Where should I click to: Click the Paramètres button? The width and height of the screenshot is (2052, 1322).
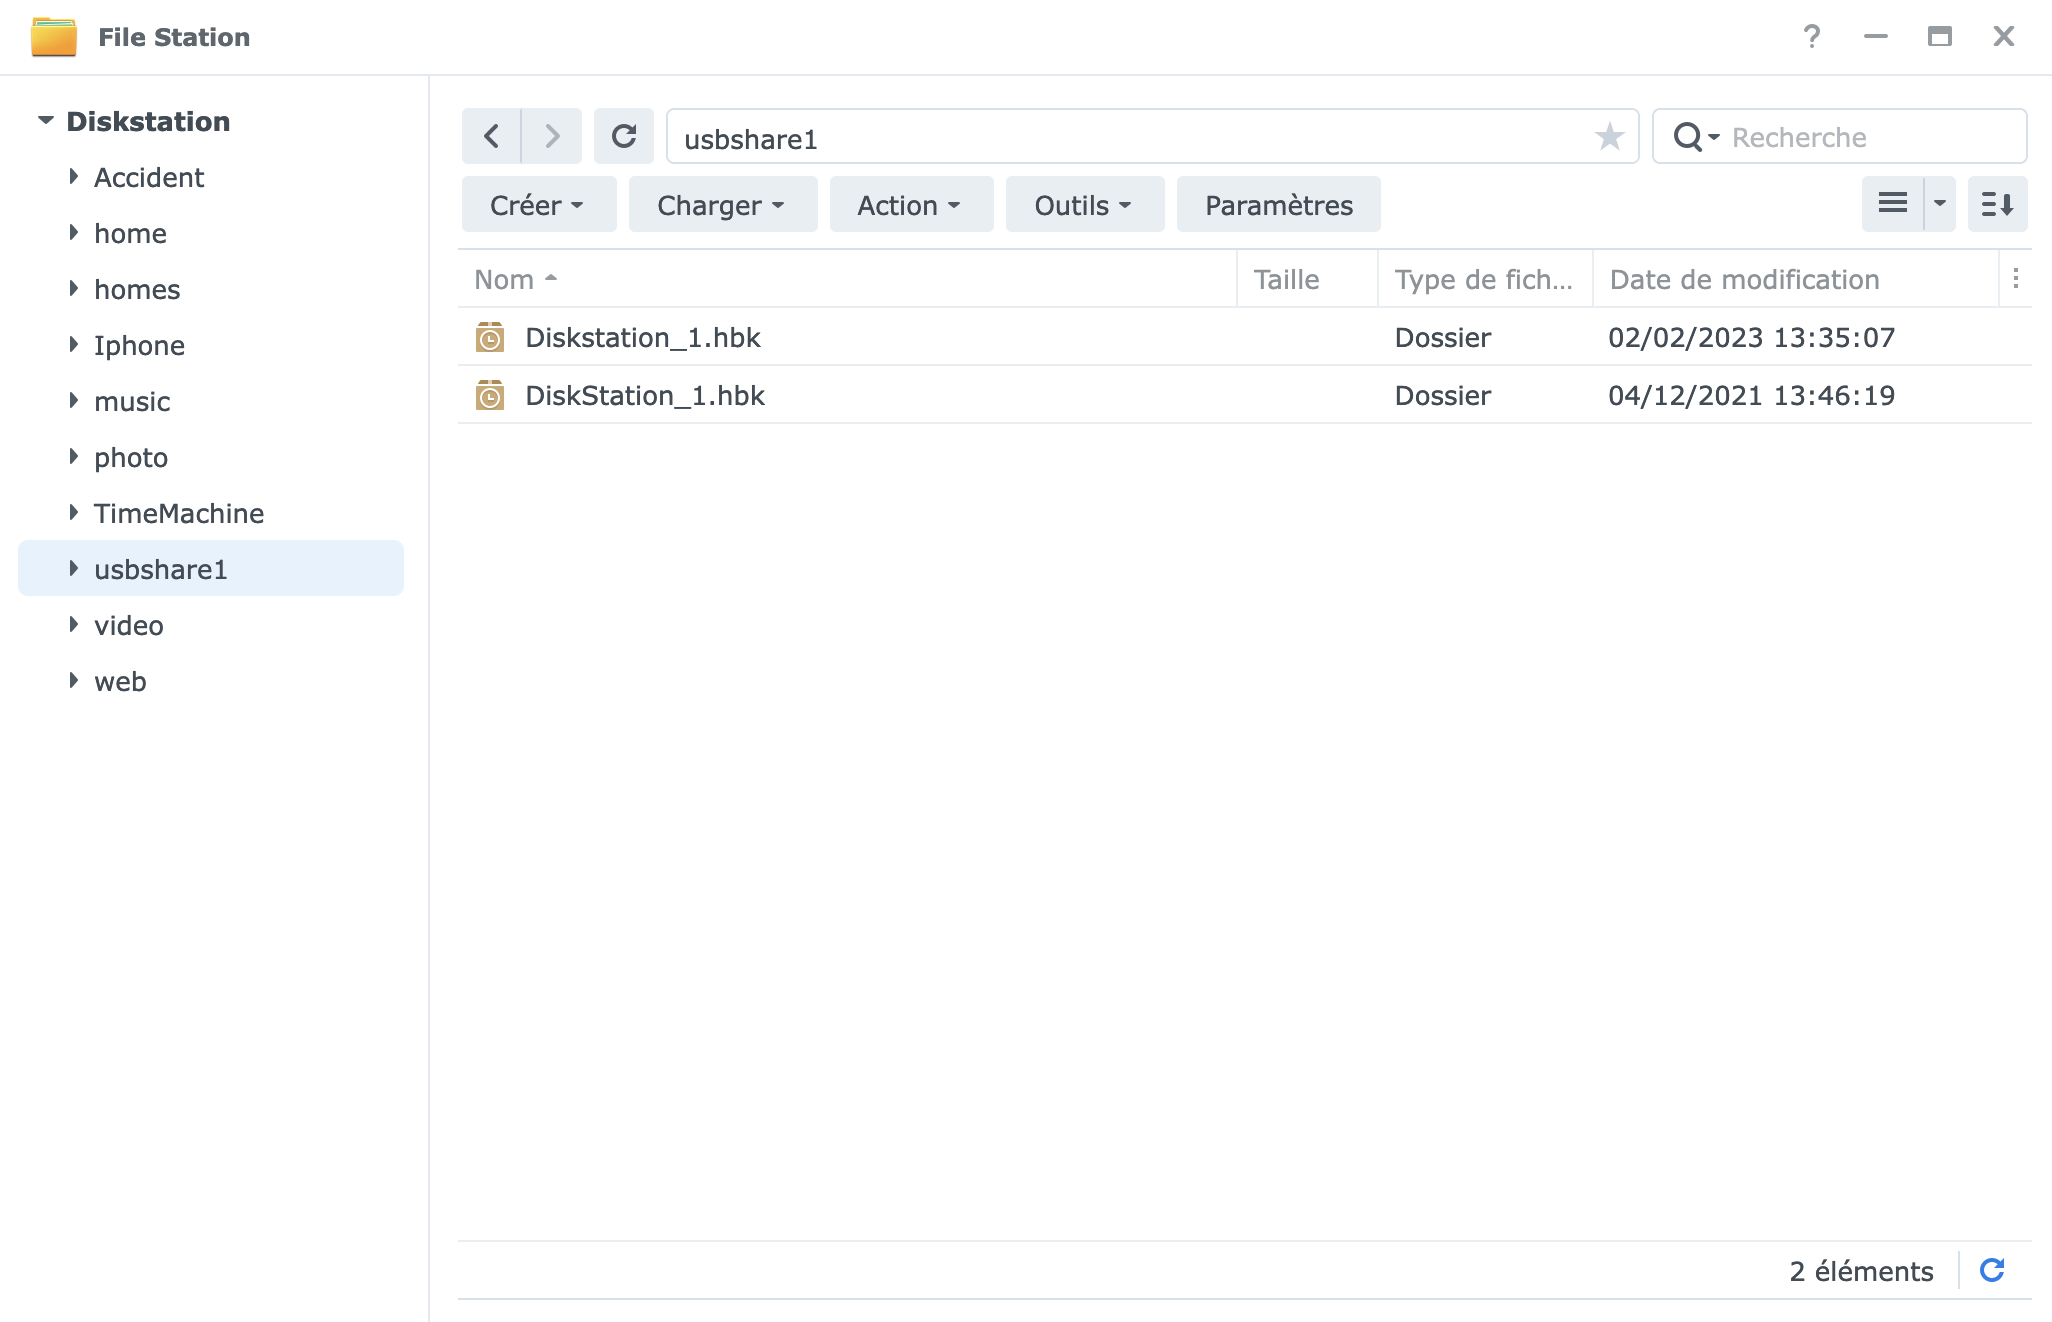(1278, 205)
